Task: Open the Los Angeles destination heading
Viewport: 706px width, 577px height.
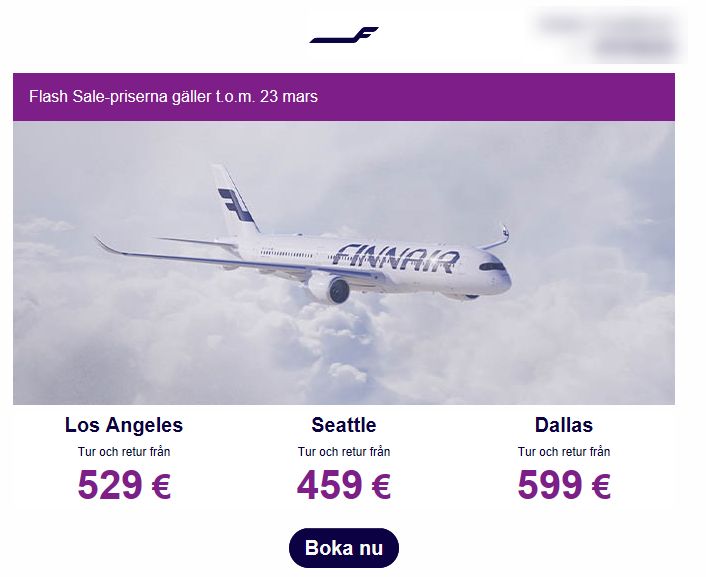Action: click(x=124, y=425)
